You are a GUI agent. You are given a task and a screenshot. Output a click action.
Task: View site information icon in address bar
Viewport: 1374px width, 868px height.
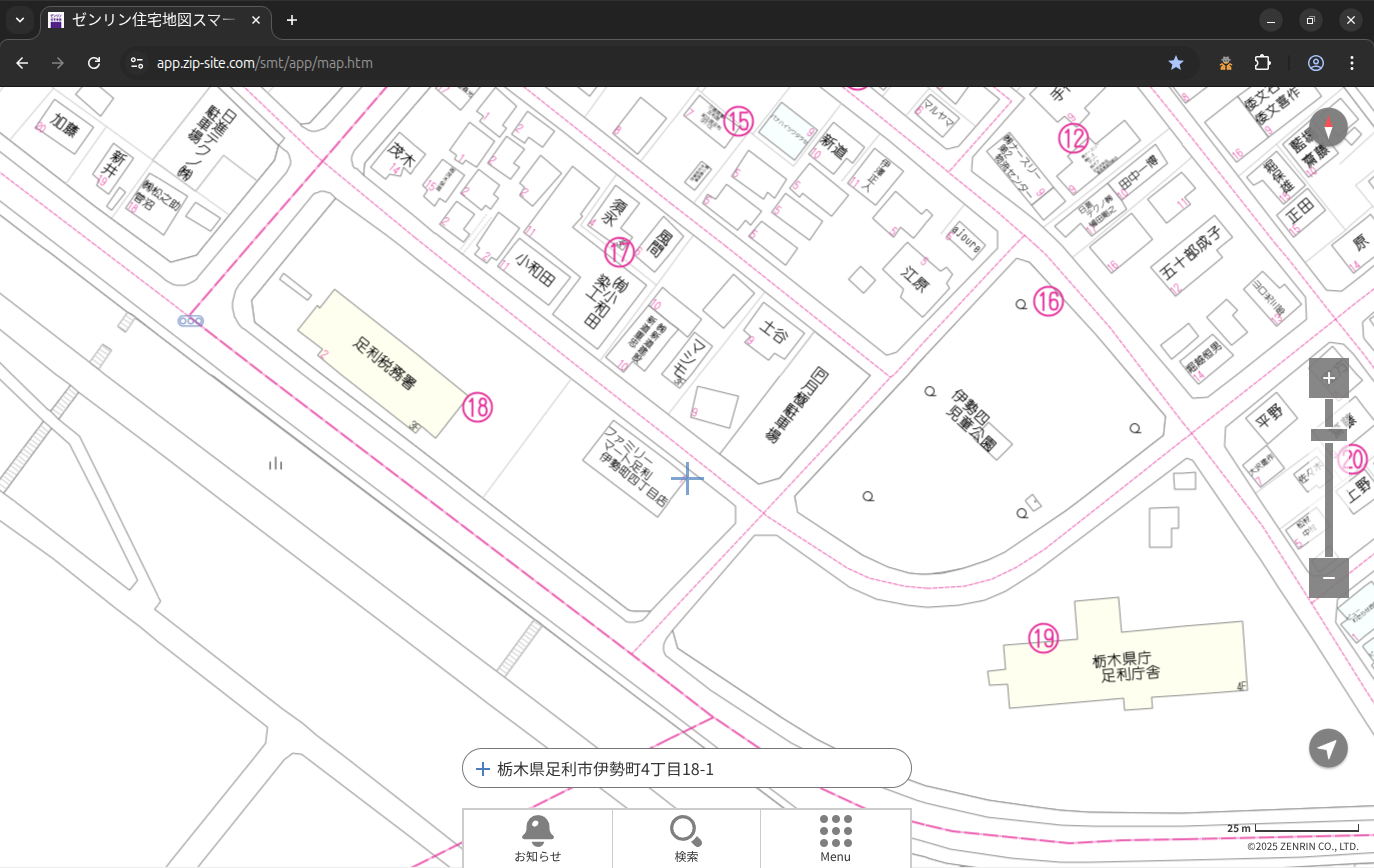click(x=137, y=63)
